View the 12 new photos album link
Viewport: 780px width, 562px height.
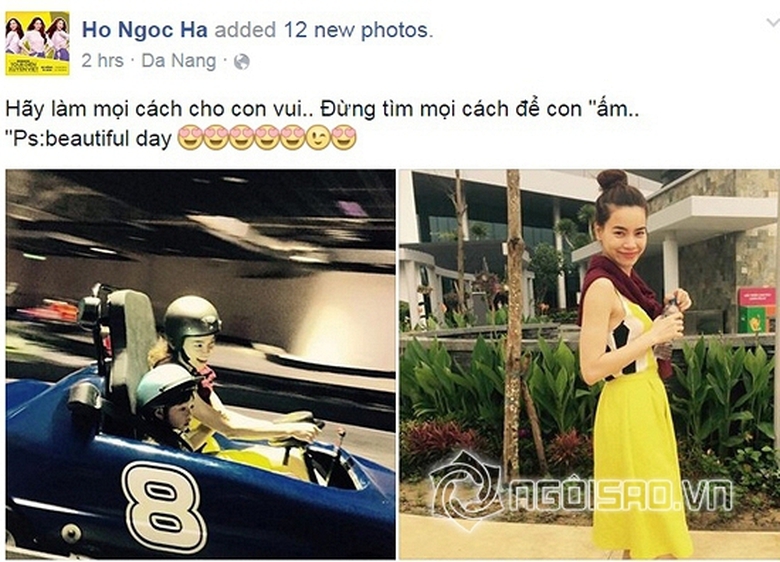click(x=356, y=30)
